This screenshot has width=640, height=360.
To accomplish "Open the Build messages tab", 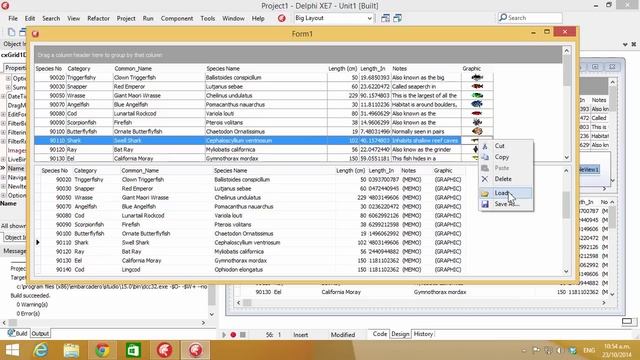I will pyautogui.click(x=18, y=333).
